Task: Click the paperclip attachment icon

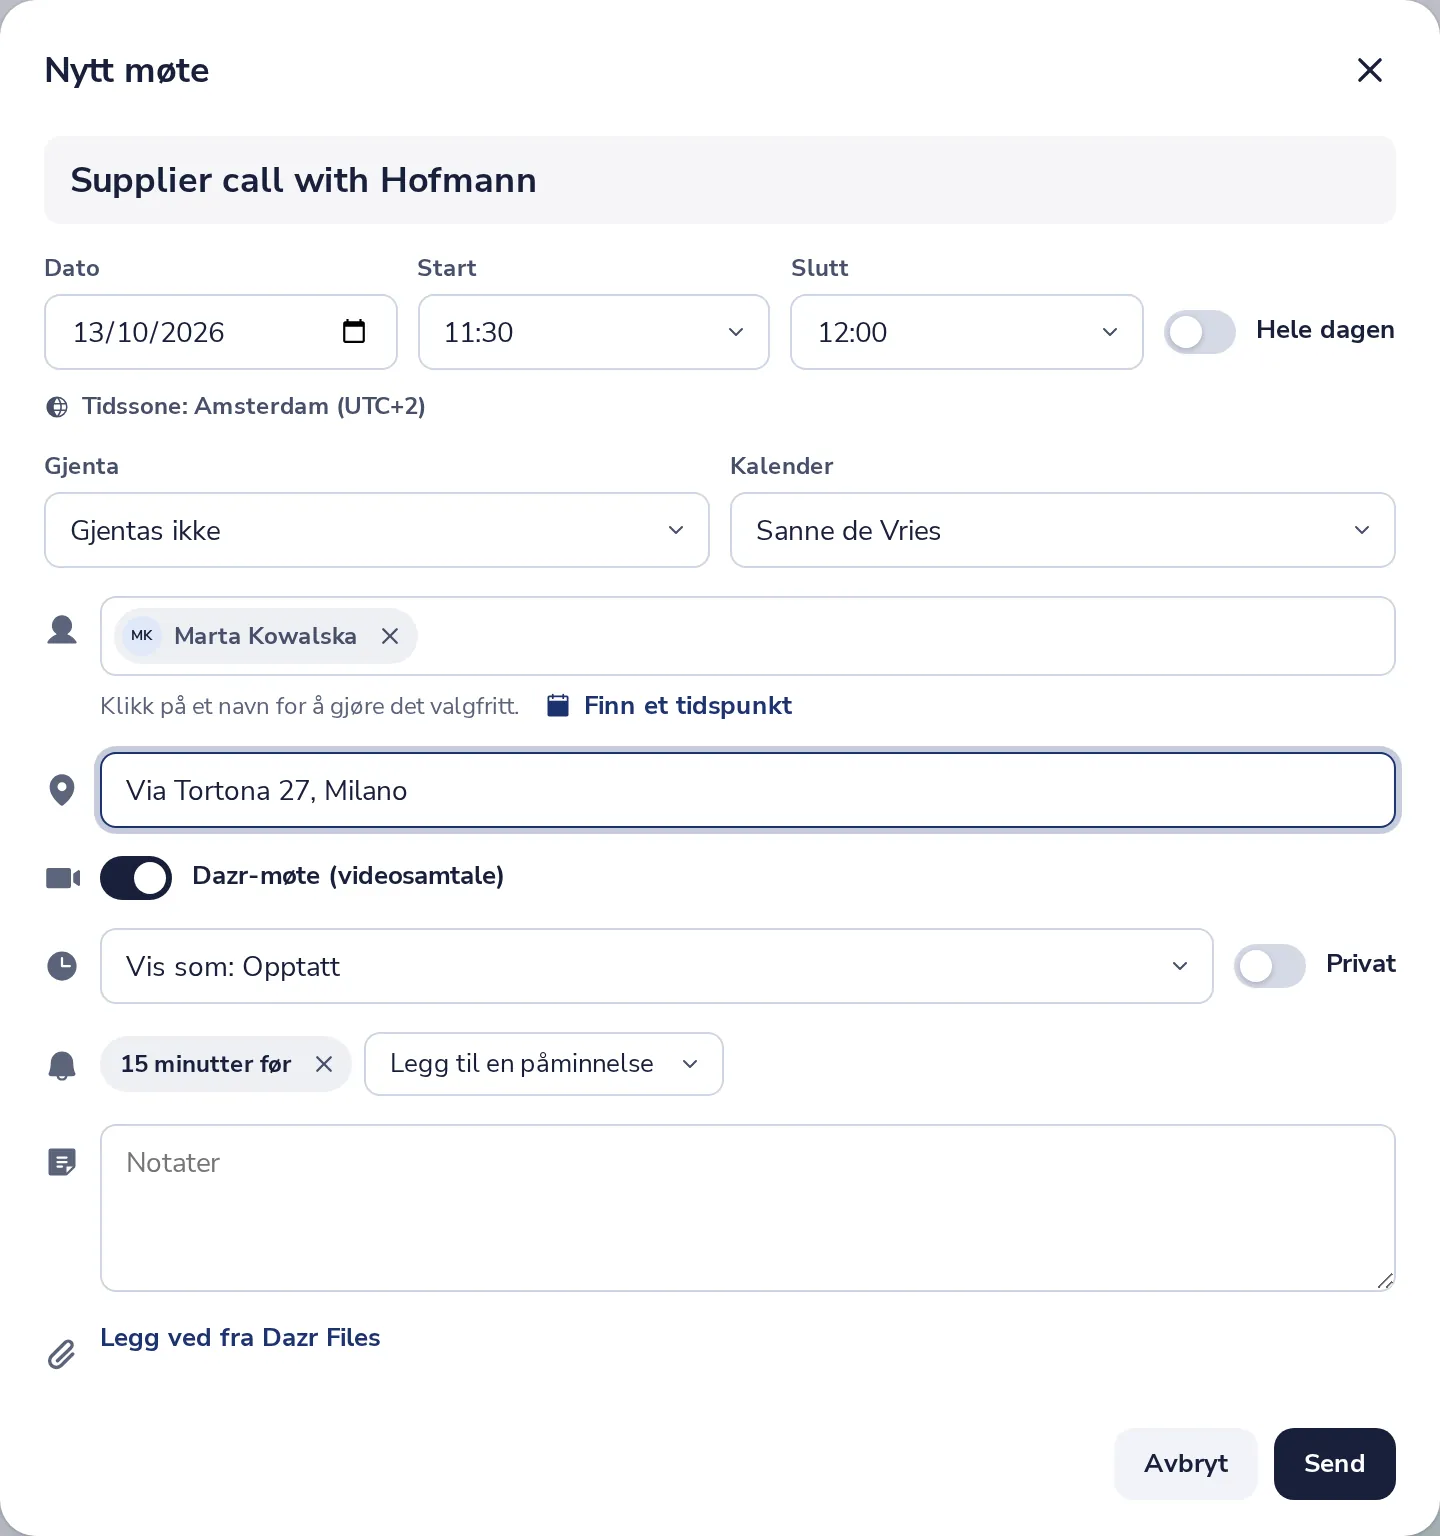Action: [62, 1354]
